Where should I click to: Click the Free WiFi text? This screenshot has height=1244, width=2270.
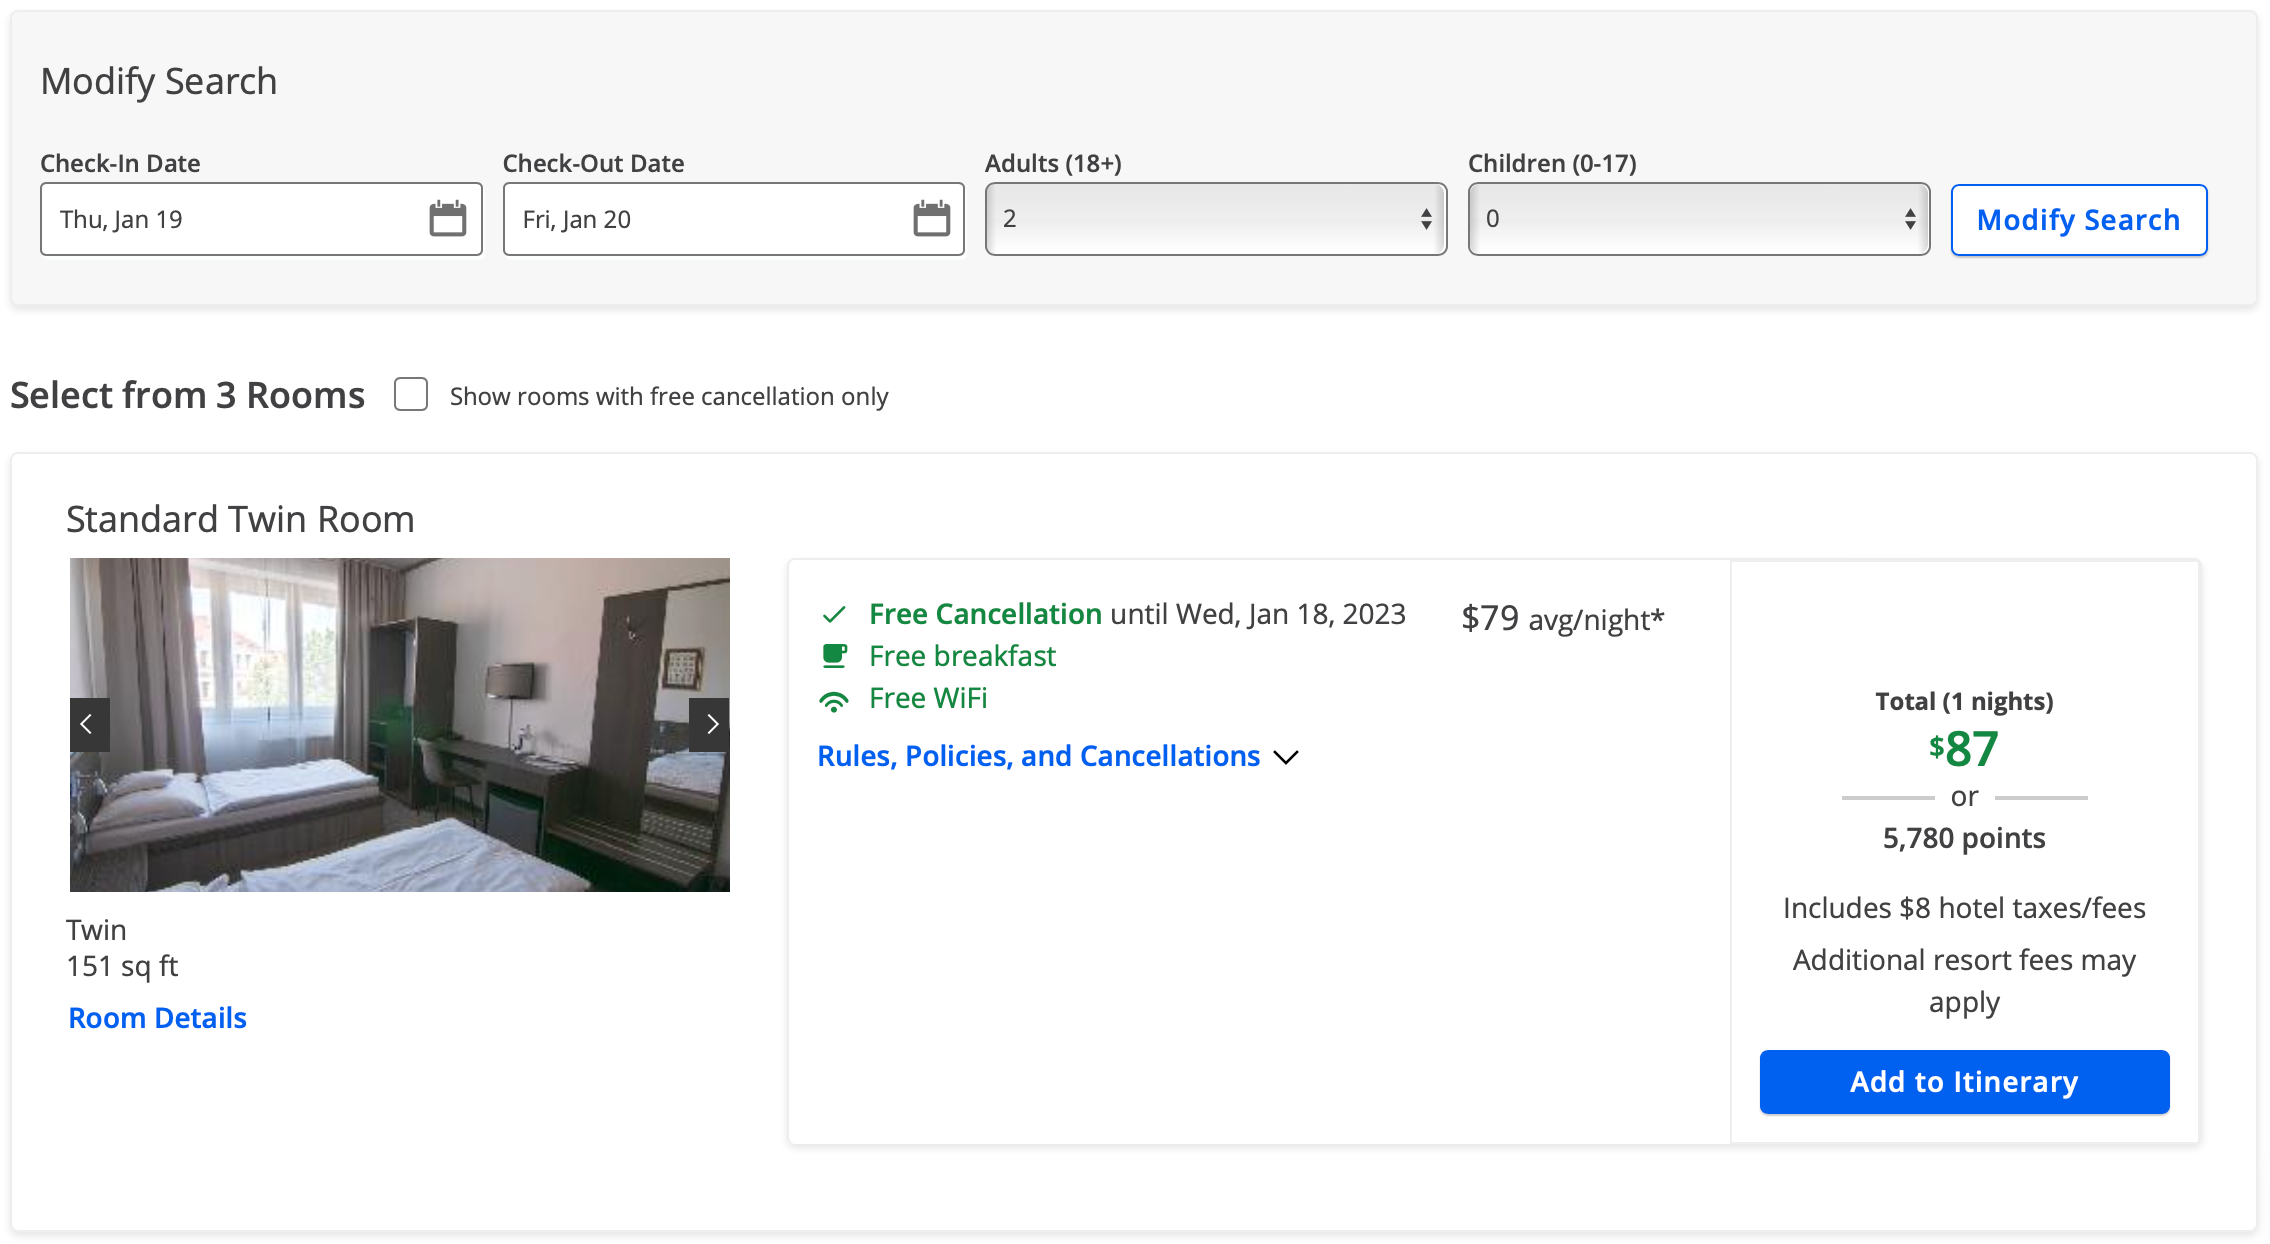[x=928, y=698]
